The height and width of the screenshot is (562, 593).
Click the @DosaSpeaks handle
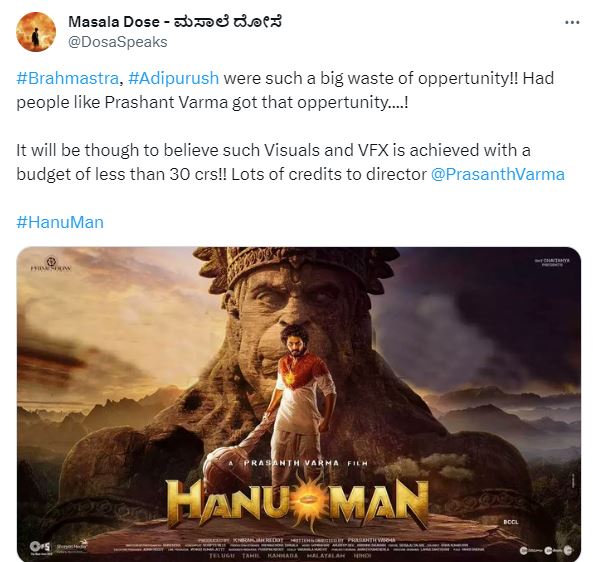point(118,42)
